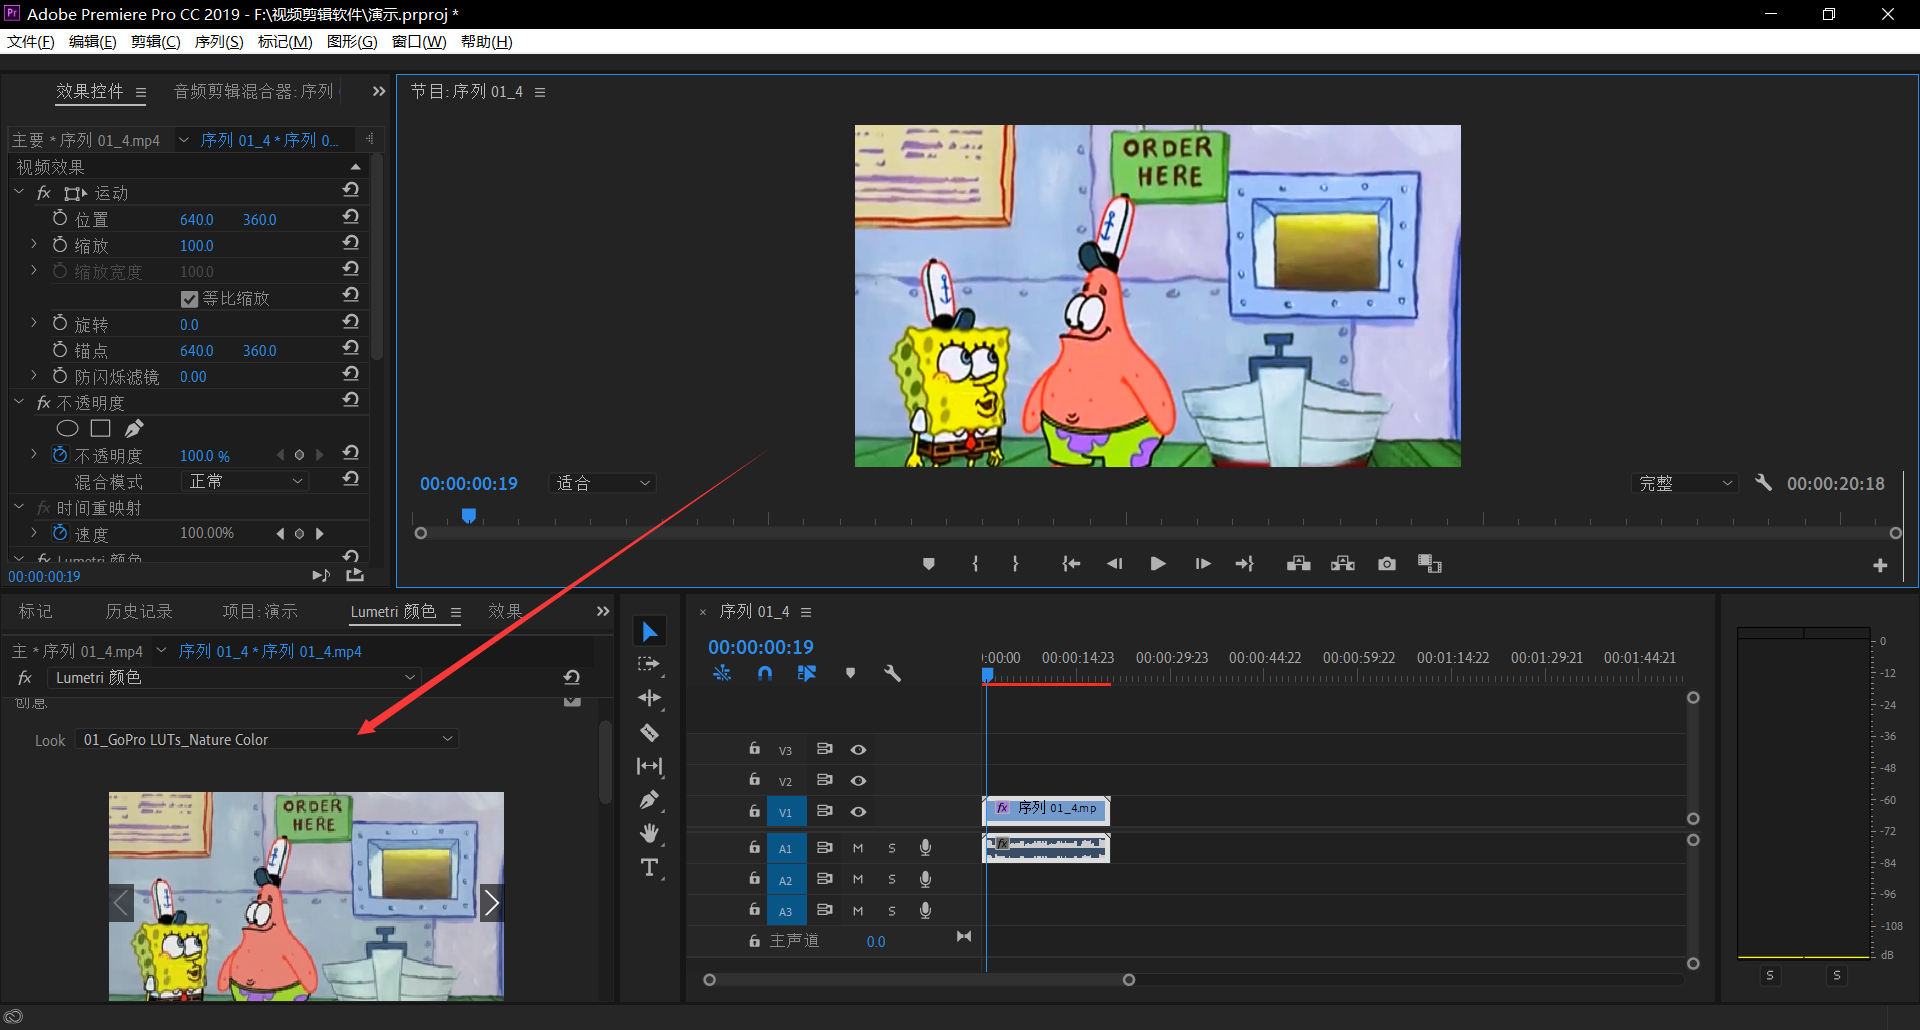Select the Razor tool in the tools panel
This screenshot has width=1920, height=1030.
[x=649, y=733]
